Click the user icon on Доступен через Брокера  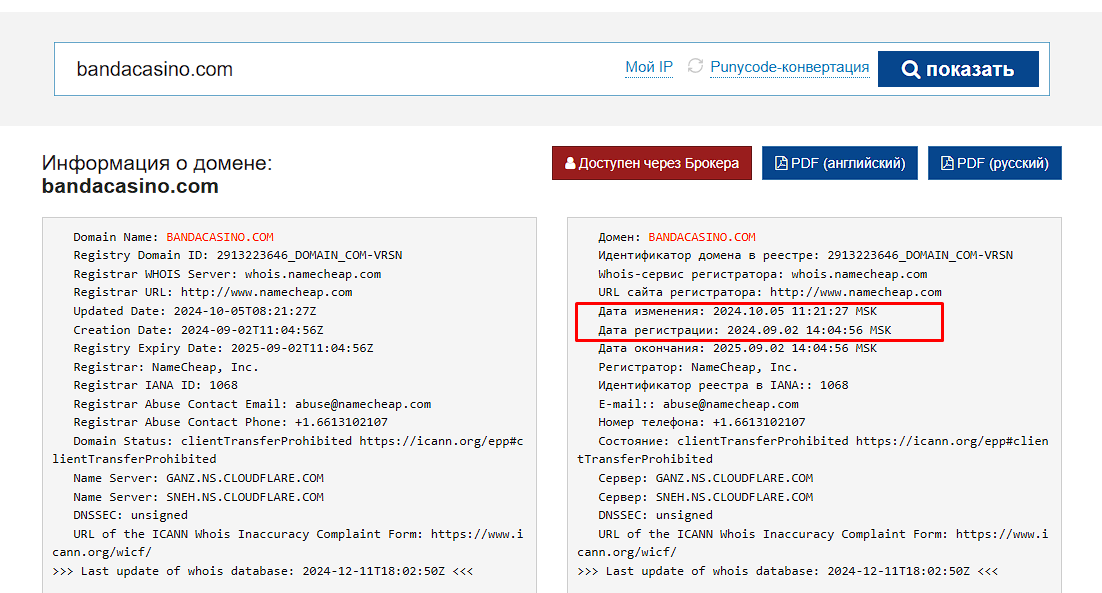(x=570, y=163)
